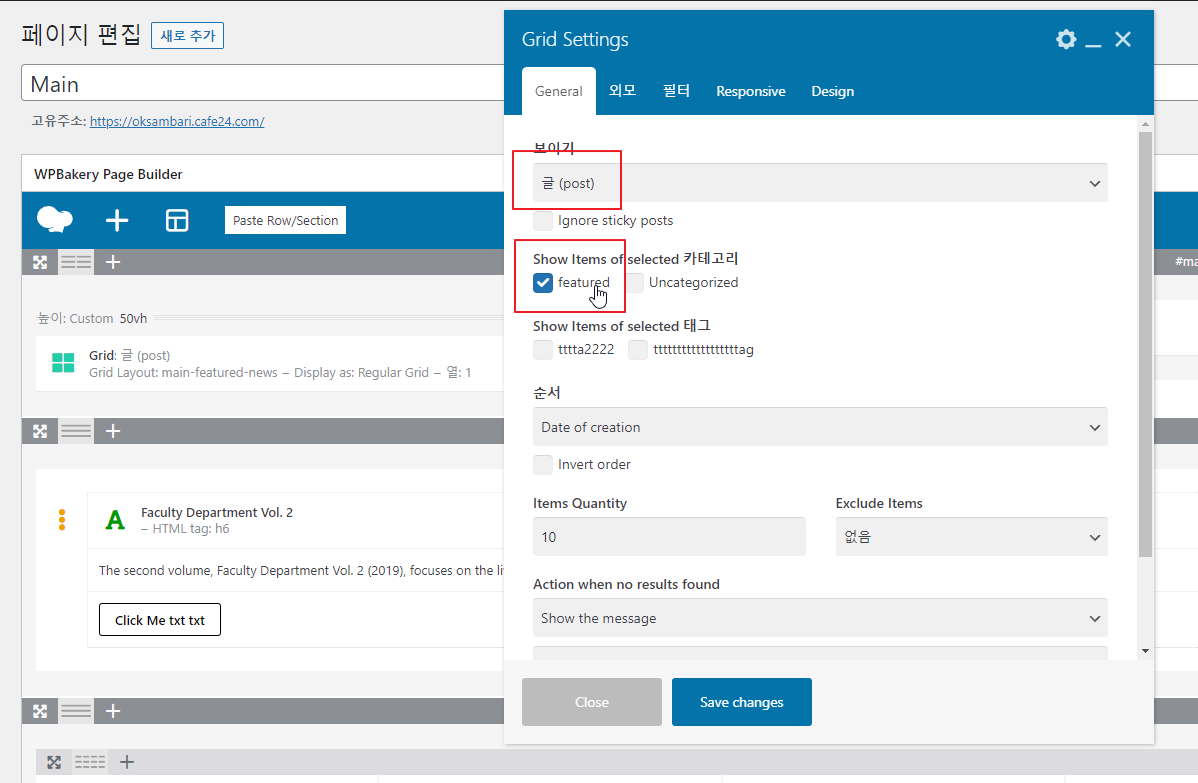The width and height of the screenshot is (1198, 783).
Task: Uncheck the featured category checkbox
Action: tap(542, 283)
